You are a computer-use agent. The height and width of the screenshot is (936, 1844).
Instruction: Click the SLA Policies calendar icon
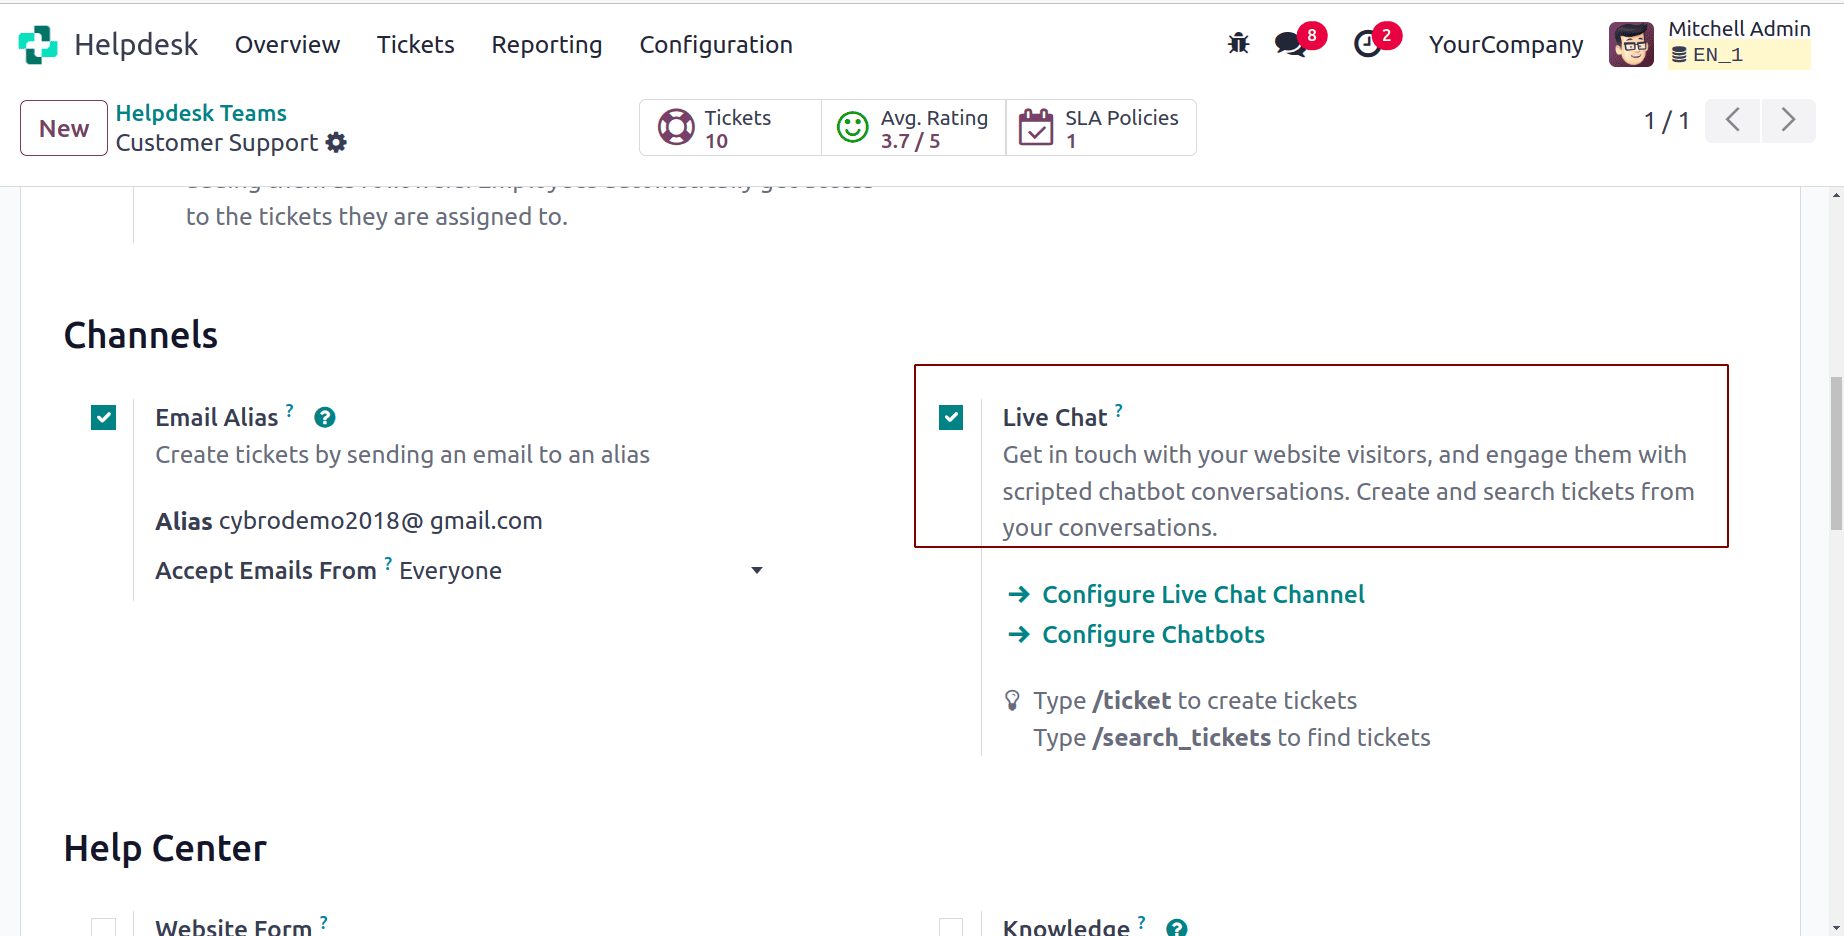coord(1037,127)
